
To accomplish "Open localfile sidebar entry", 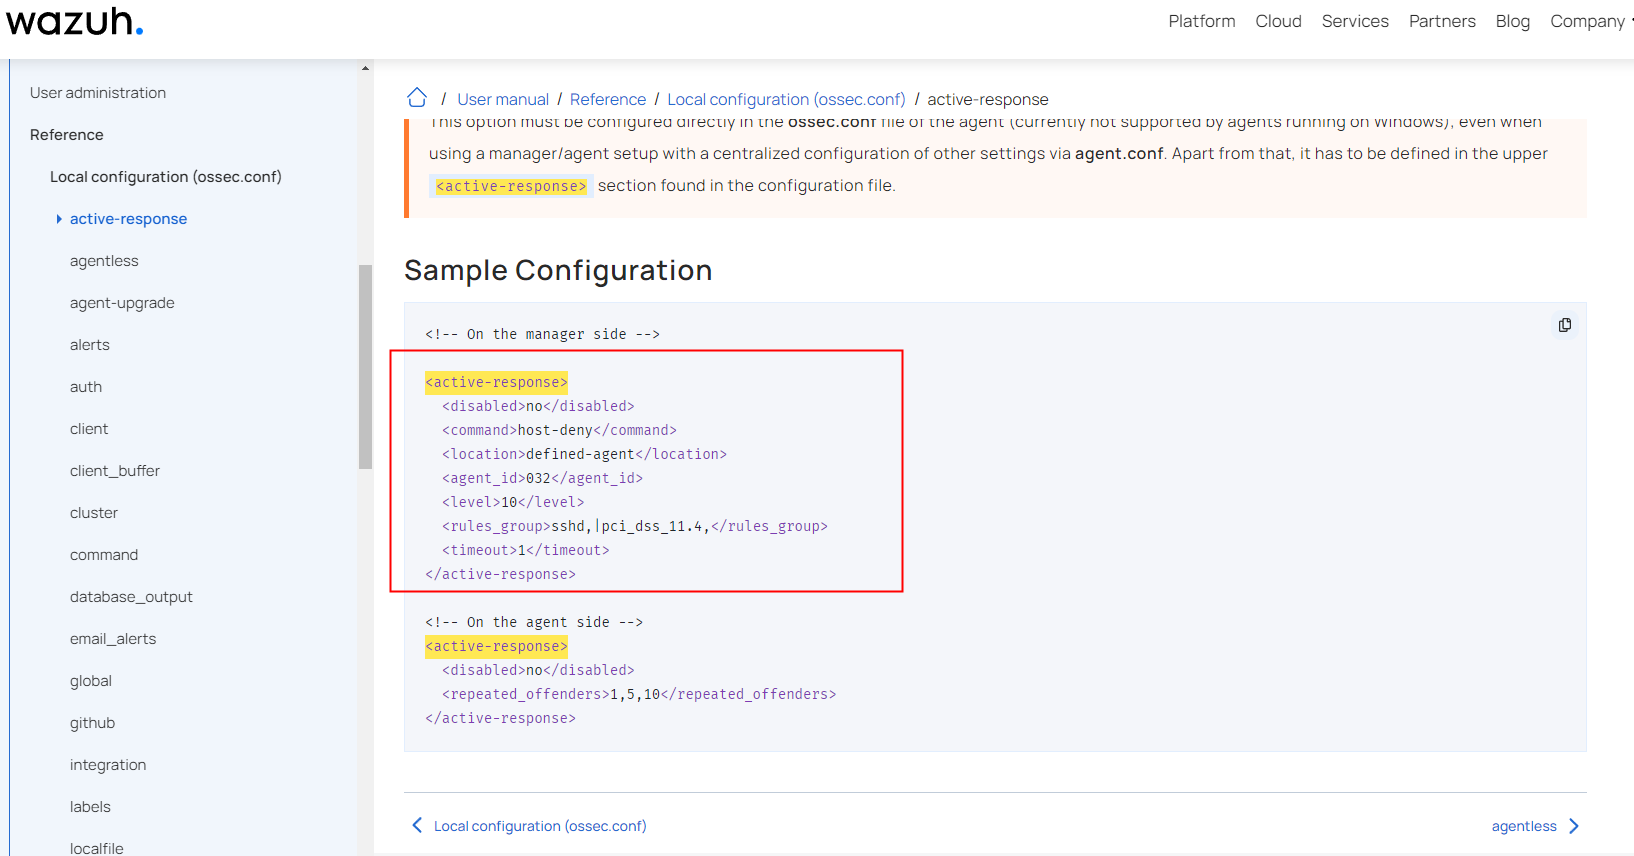I will point(97,848).
